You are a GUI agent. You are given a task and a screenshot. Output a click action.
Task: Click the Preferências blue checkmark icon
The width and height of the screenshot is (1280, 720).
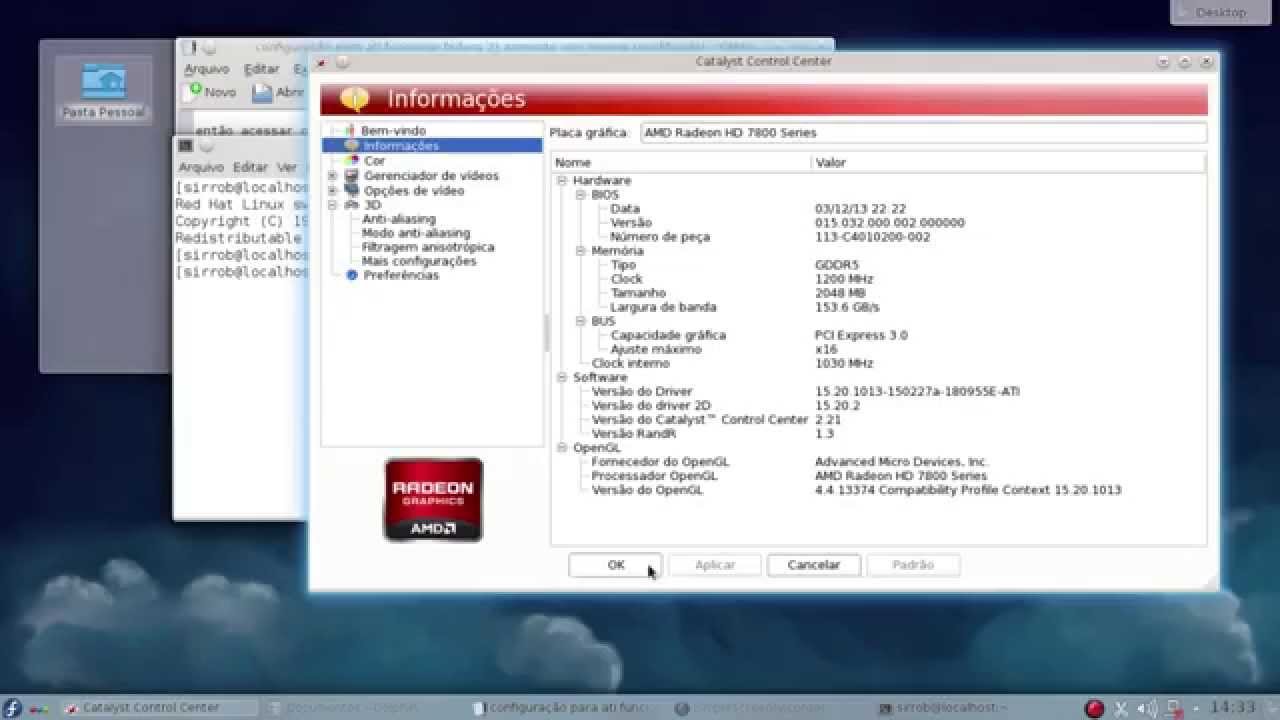tap(351, 275)
